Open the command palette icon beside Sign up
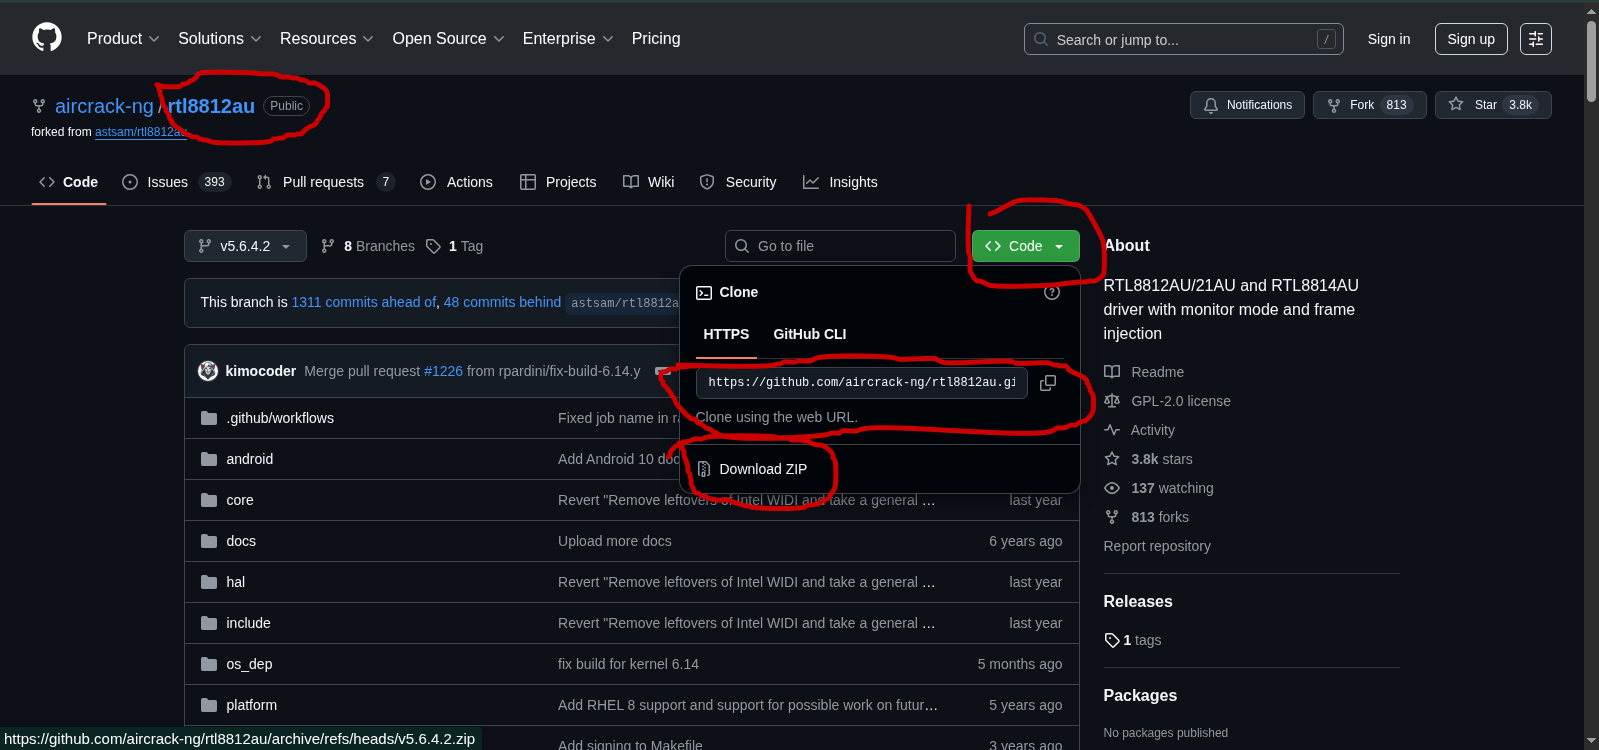The height and width of the screenshot is (750, 1599). point(1535,39)
